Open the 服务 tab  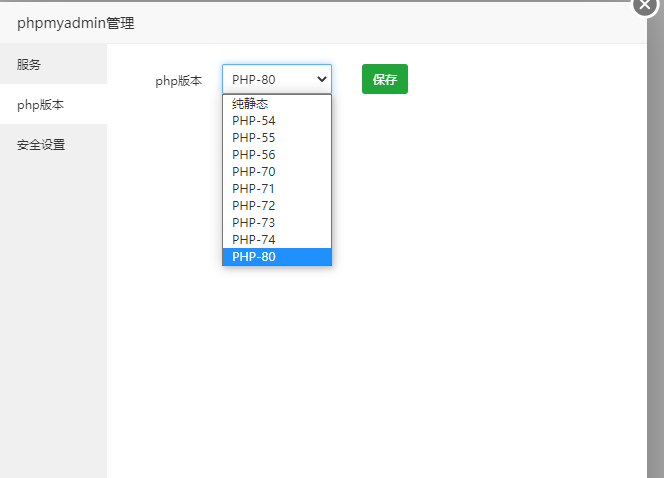(53, 64)
